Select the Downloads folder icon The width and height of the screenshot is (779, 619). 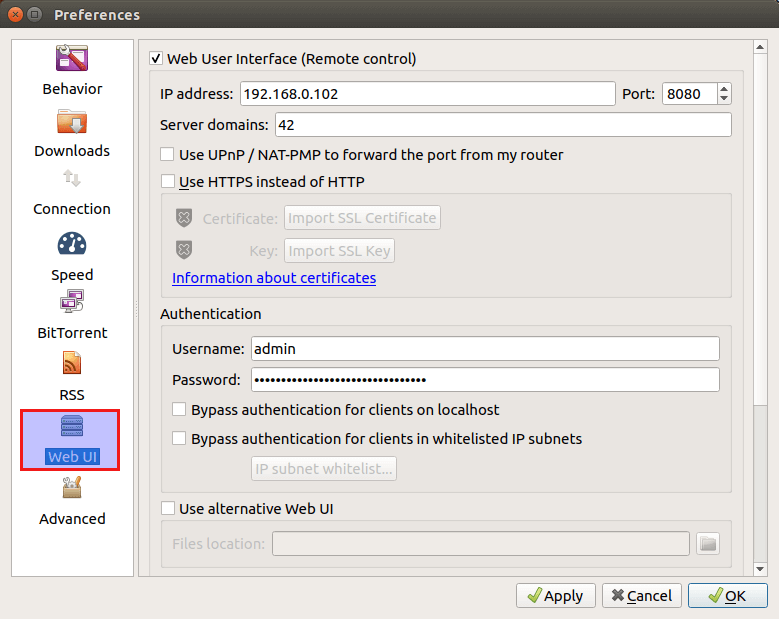[72, 122]
